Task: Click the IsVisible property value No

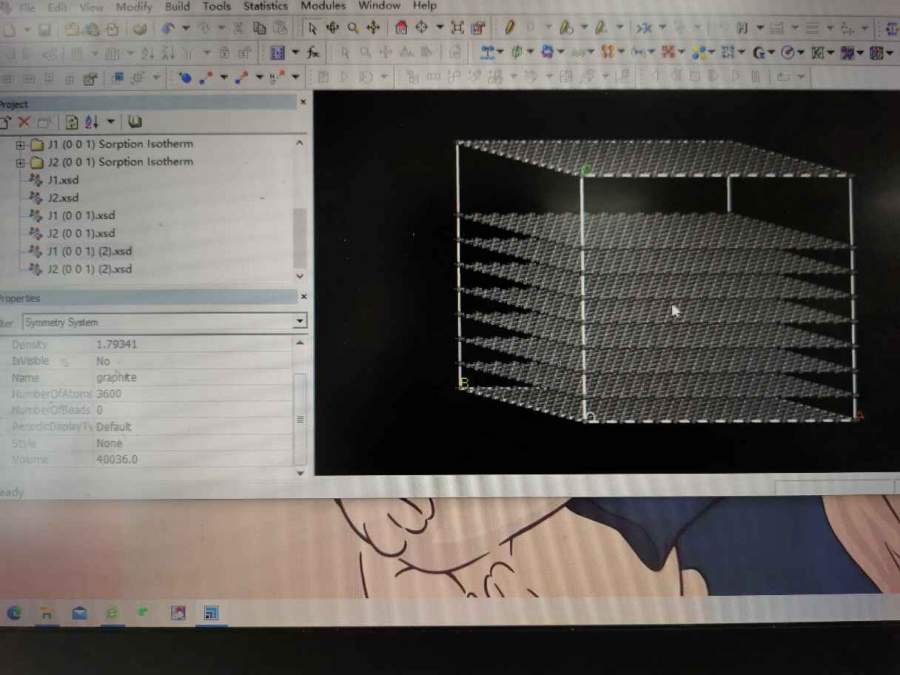Action: pos(103,361)
